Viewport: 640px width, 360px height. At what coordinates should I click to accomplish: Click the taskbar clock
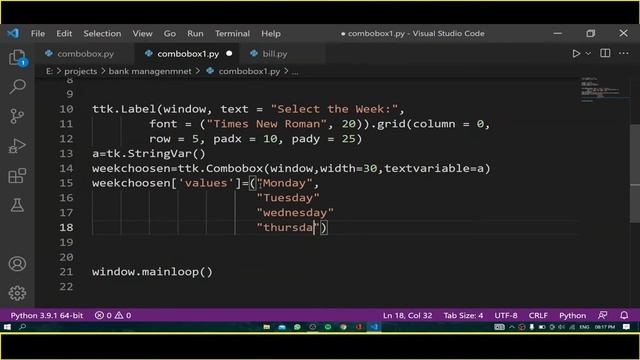coord(604,327)
